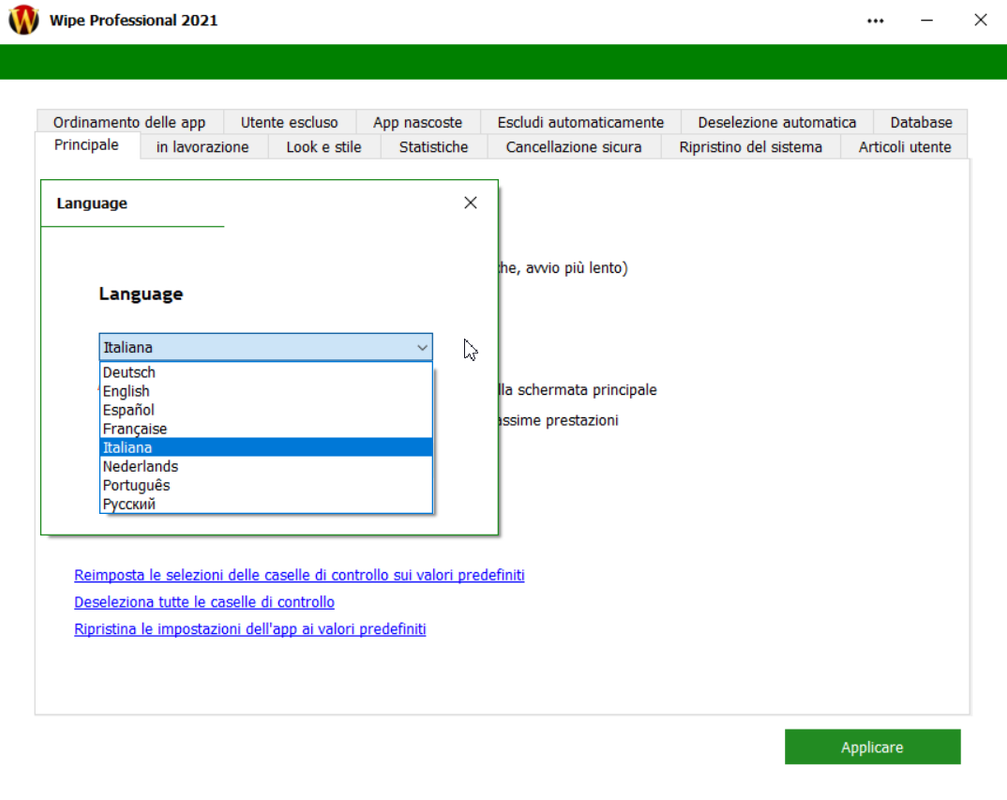This screenshot has height=800, width=1007.
Task: Pick Português from the language list
Action: click(266, 485)
